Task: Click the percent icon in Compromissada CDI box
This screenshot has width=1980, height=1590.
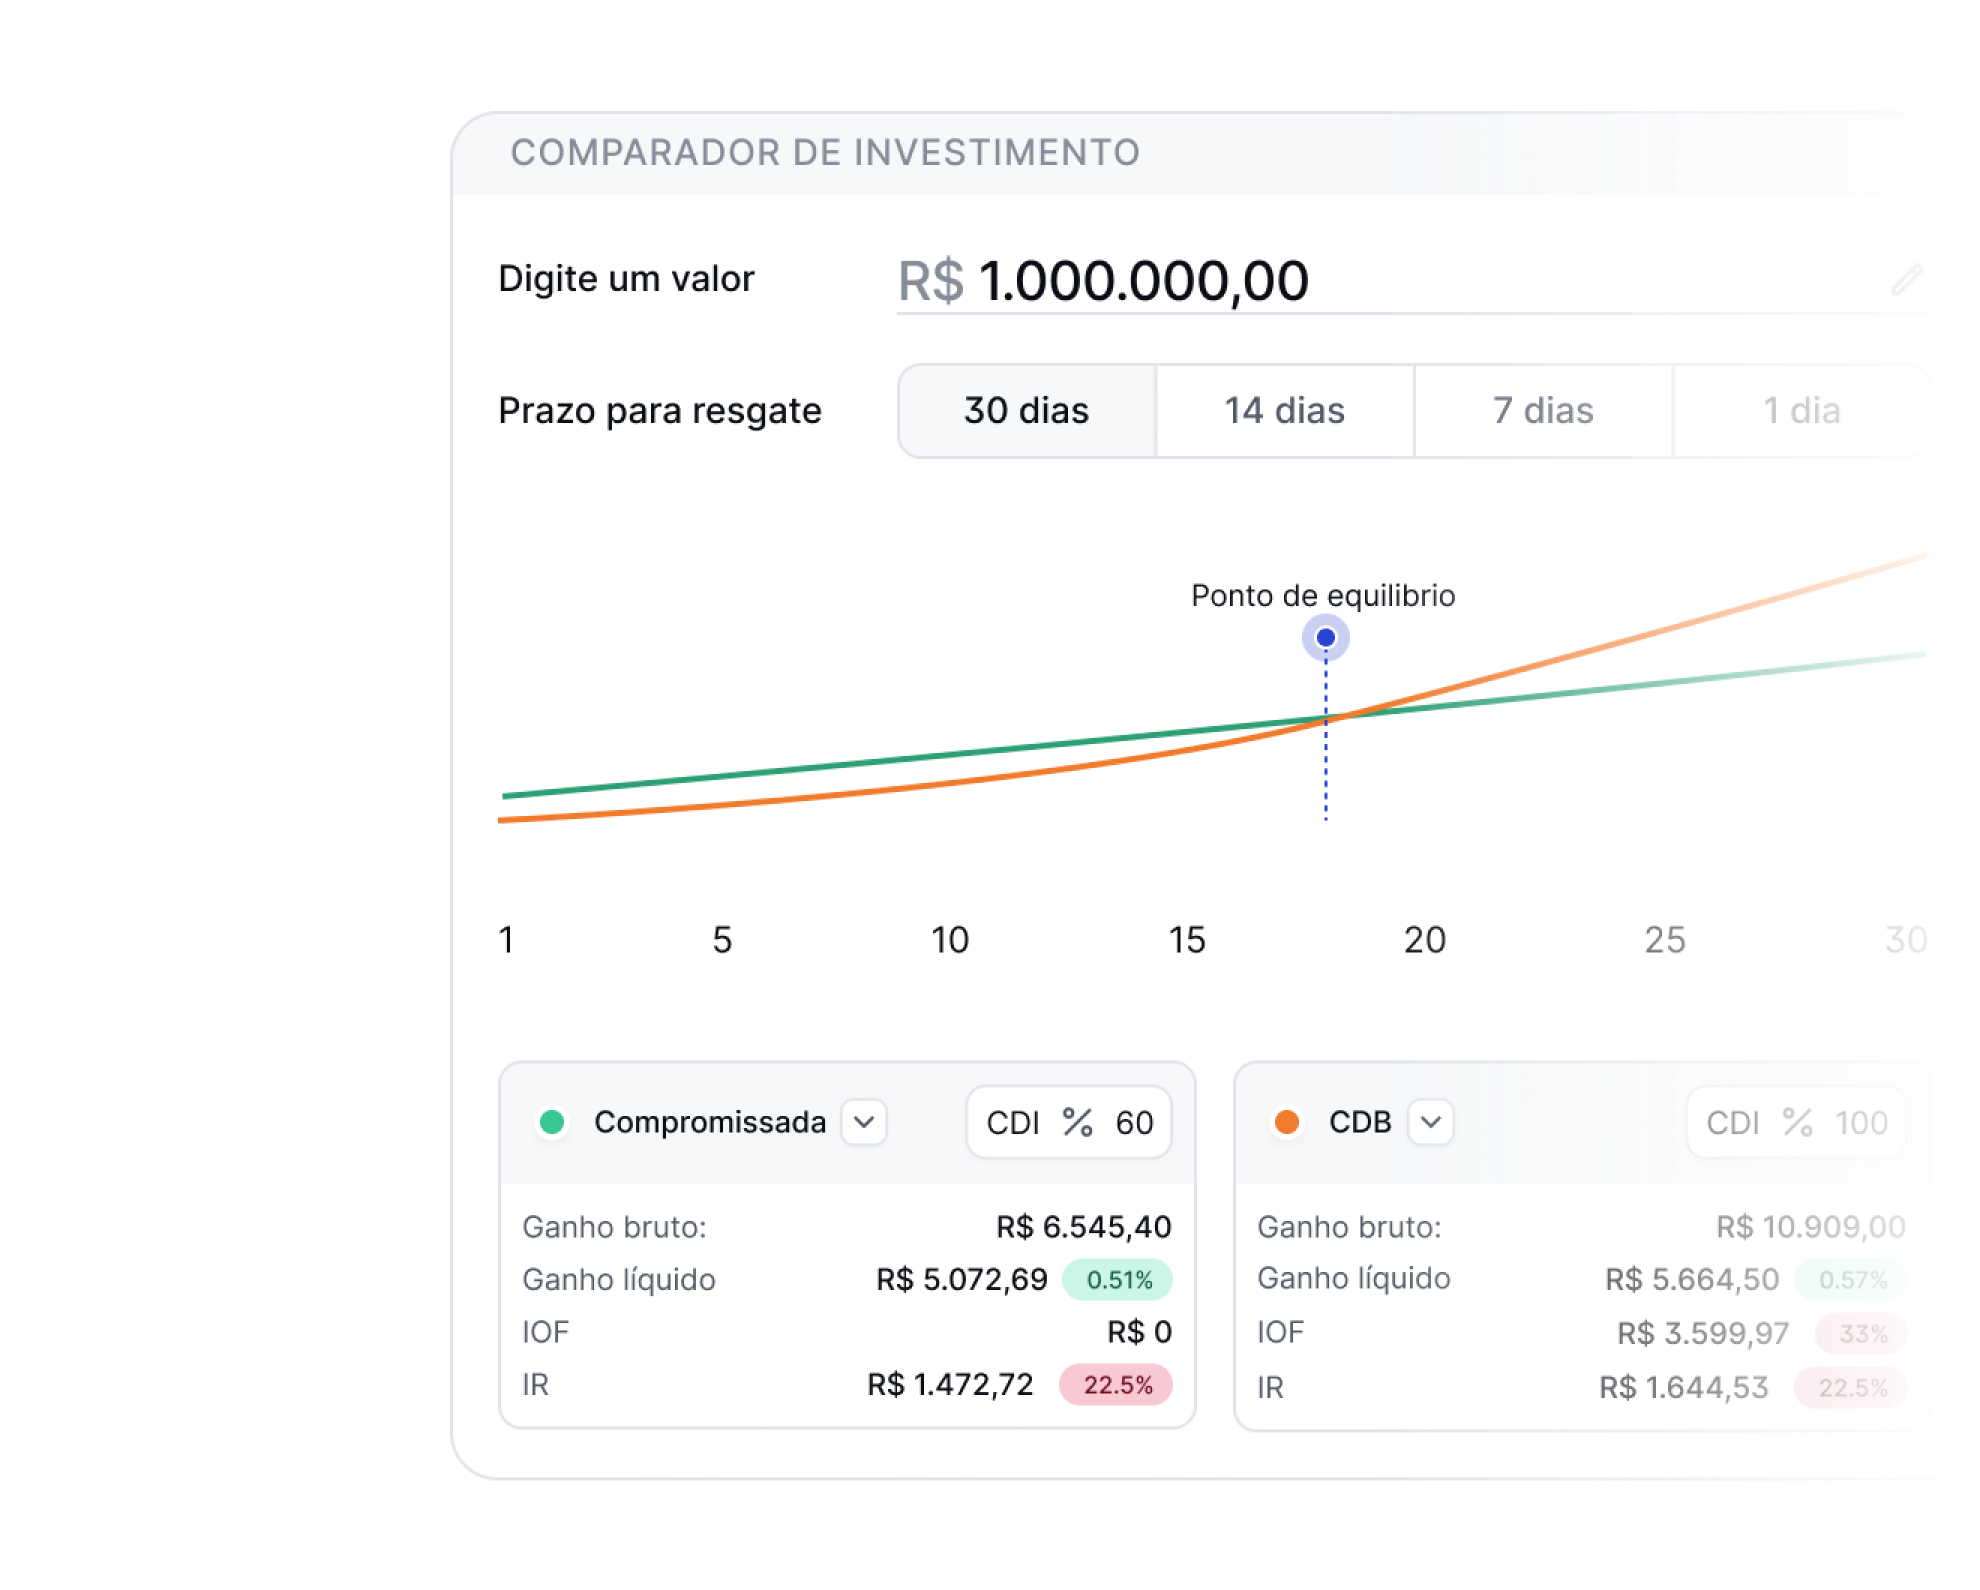Action: tap(1077, 1122)
